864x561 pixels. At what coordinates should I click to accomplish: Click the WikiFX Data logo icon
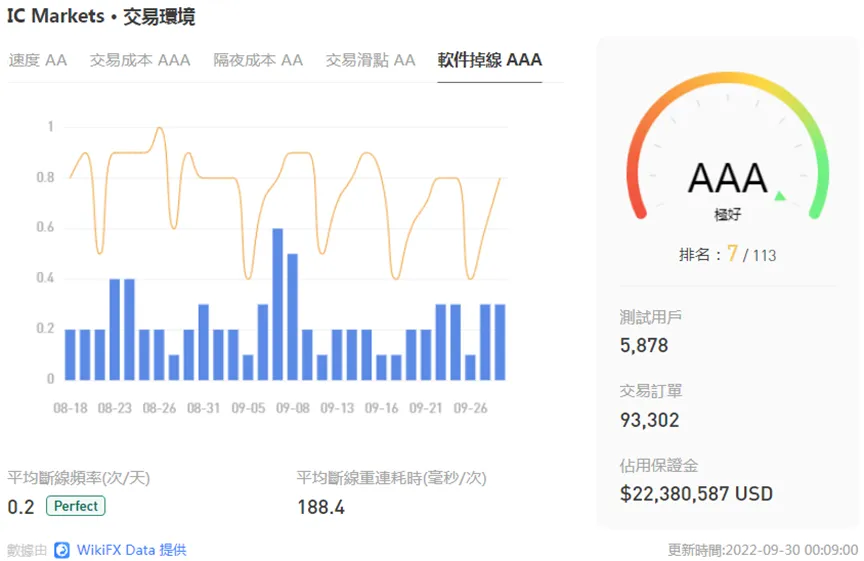[62, 550]
